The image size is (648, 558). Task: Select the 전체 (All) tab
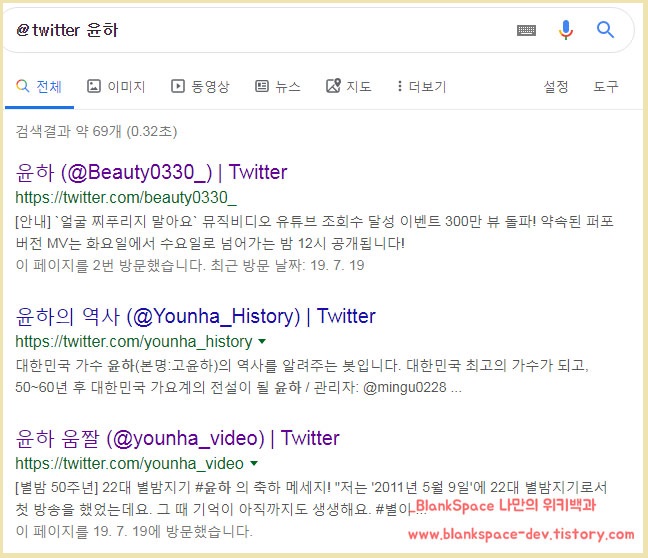(39, 86)
